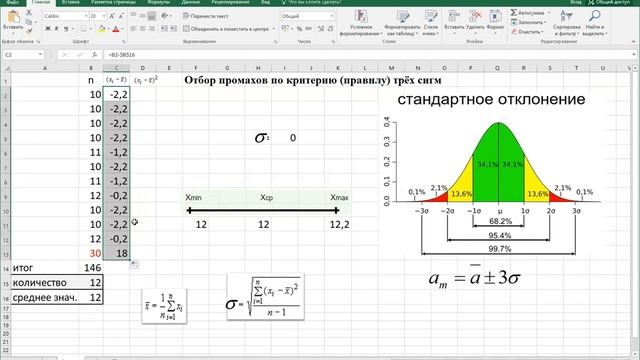Open the Name Box dropdown arrow
The width and height of the screenshot is (640, 360).
40,54
